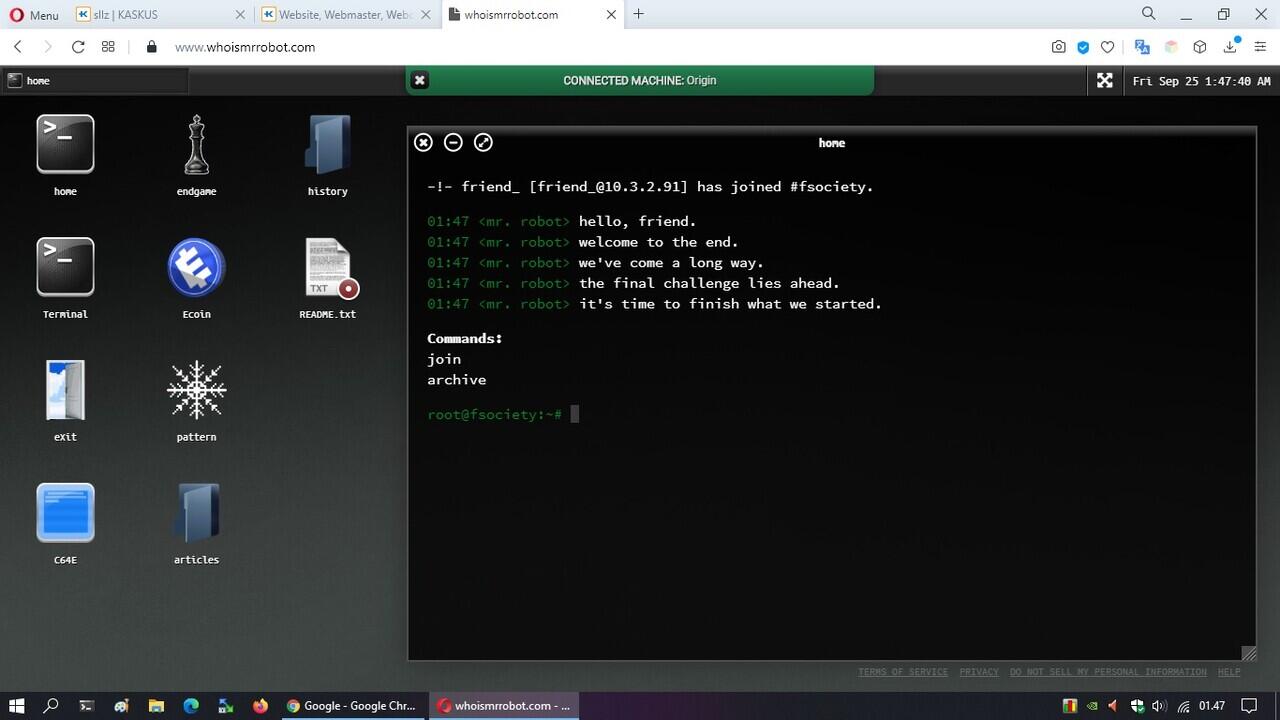The width and height of the screenshot is (1280, 720).
Task: Open a new browser tab
Action: (x=639, y=14)
